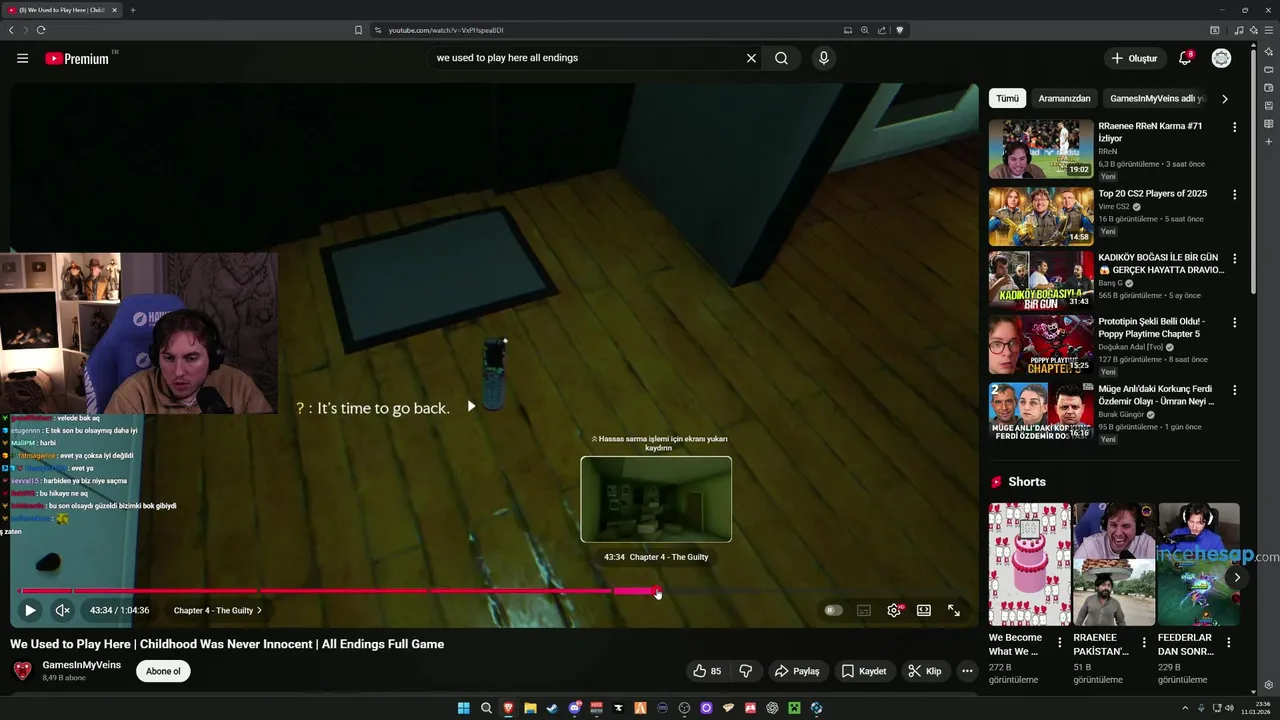Expand the Chapter 4 - The Guilty chapter list
The image size is (1280, 720).
(x=218, y=610)
